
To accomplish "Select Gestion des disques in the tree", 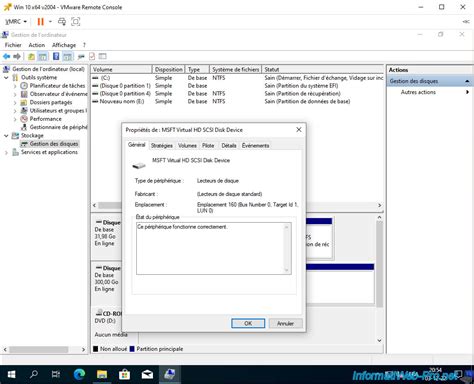I will click(54, 144).
